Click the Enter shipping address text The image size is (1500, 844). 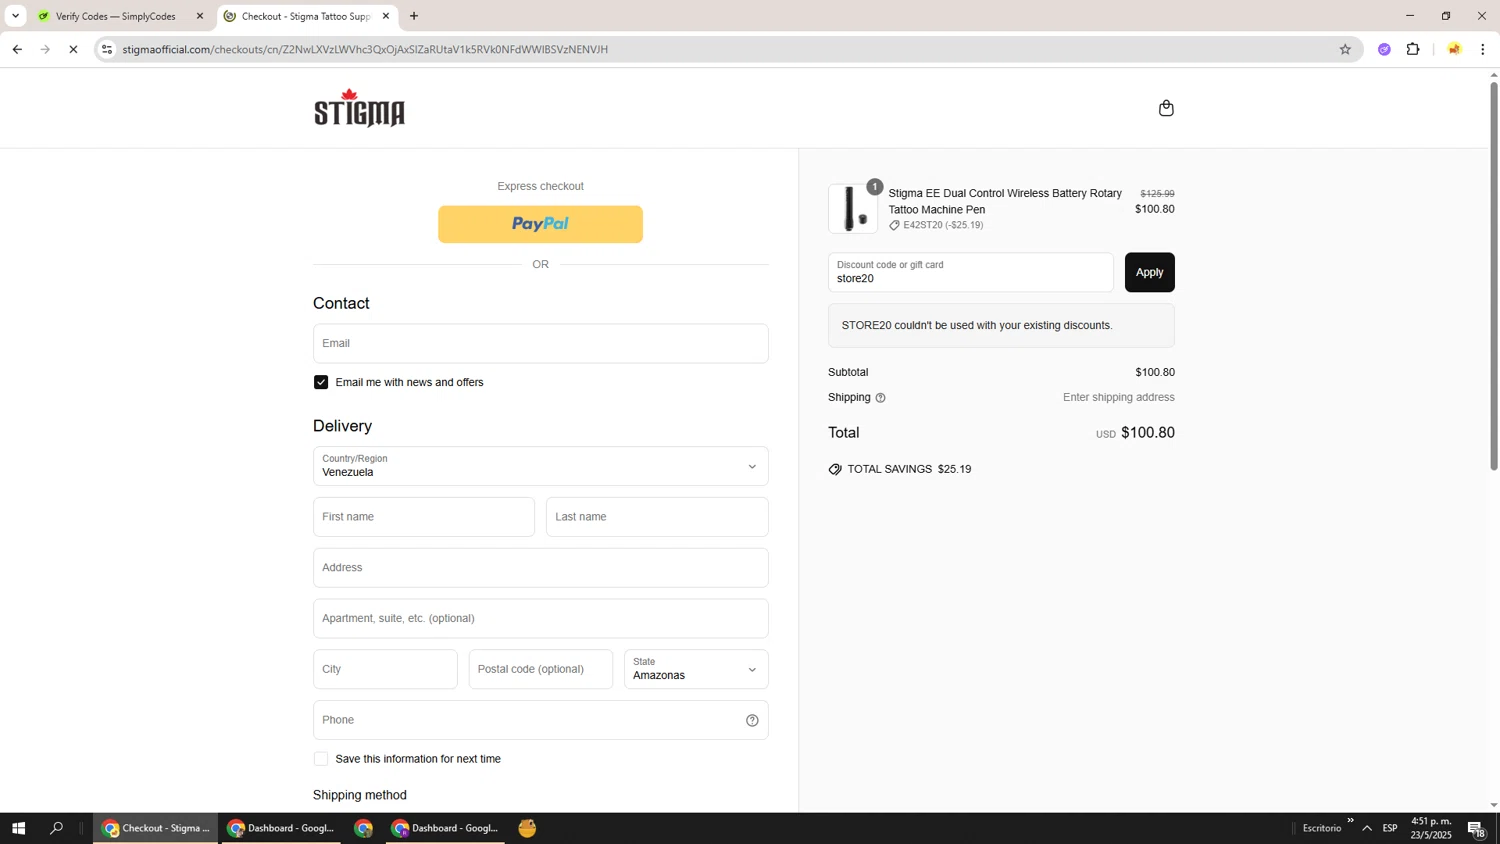coord(1119,397)
